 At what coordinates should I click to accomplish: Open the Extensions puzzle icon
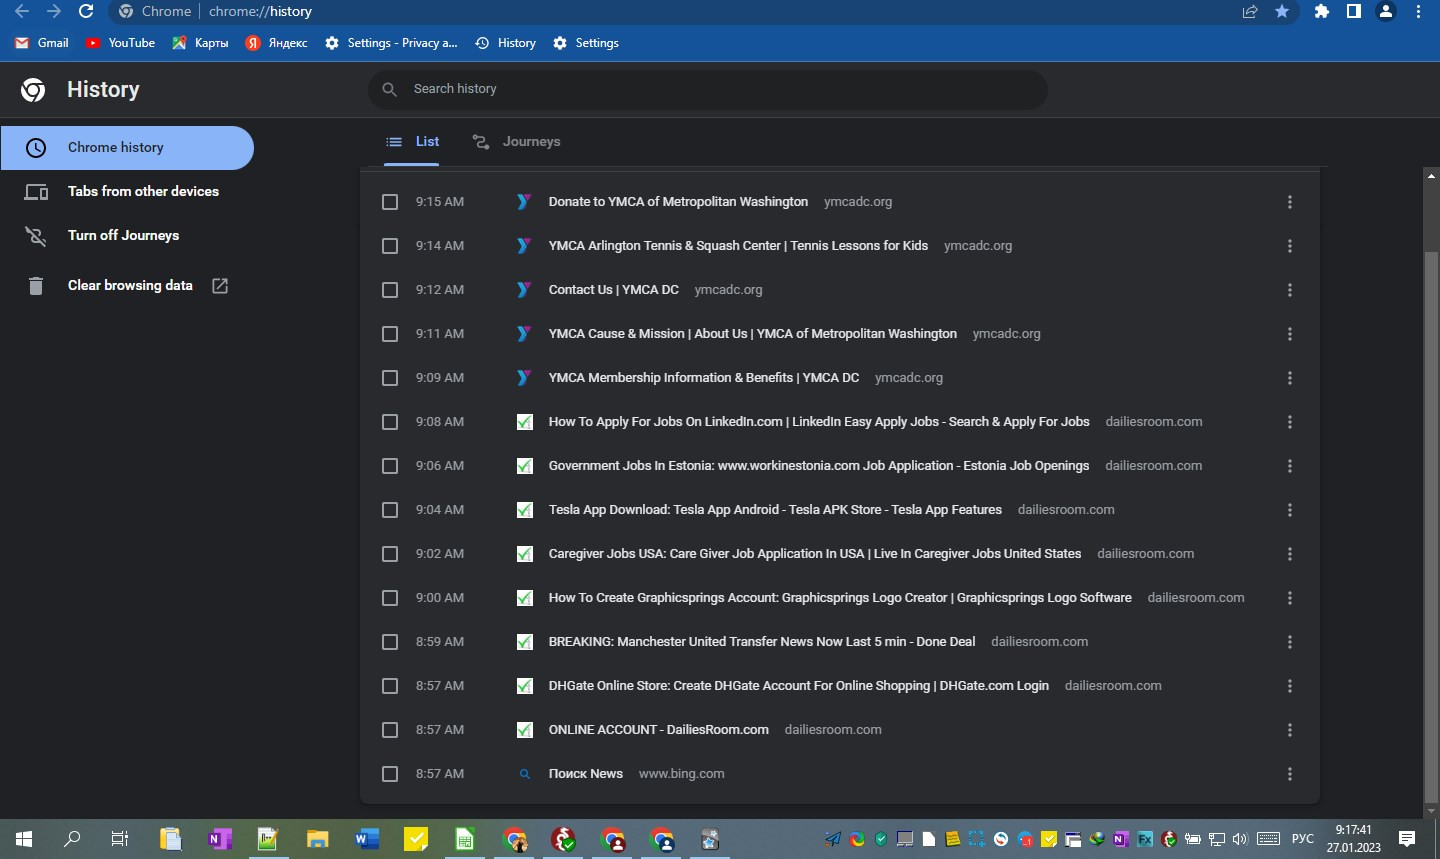coord(1322,11)
